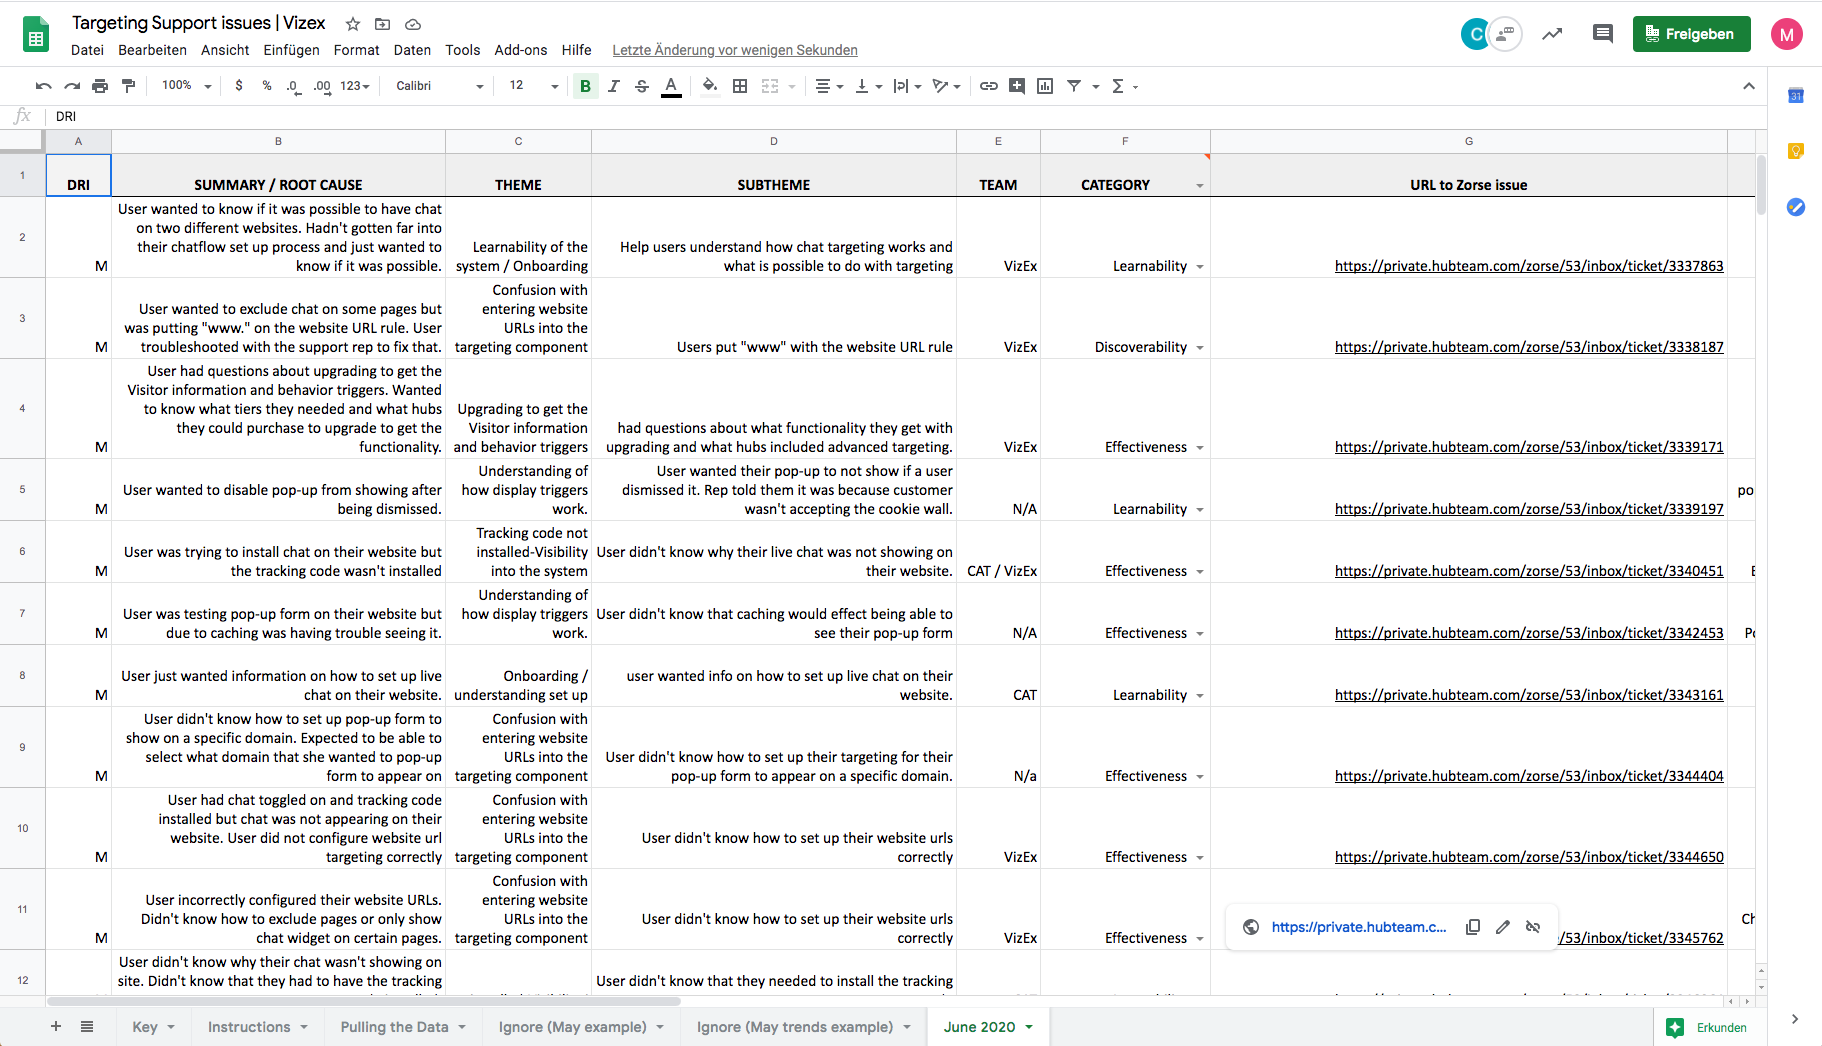The width and height of the screenshot is (1822, 1046).
Task: Toggle italic formatting
Action: (614, 86)
